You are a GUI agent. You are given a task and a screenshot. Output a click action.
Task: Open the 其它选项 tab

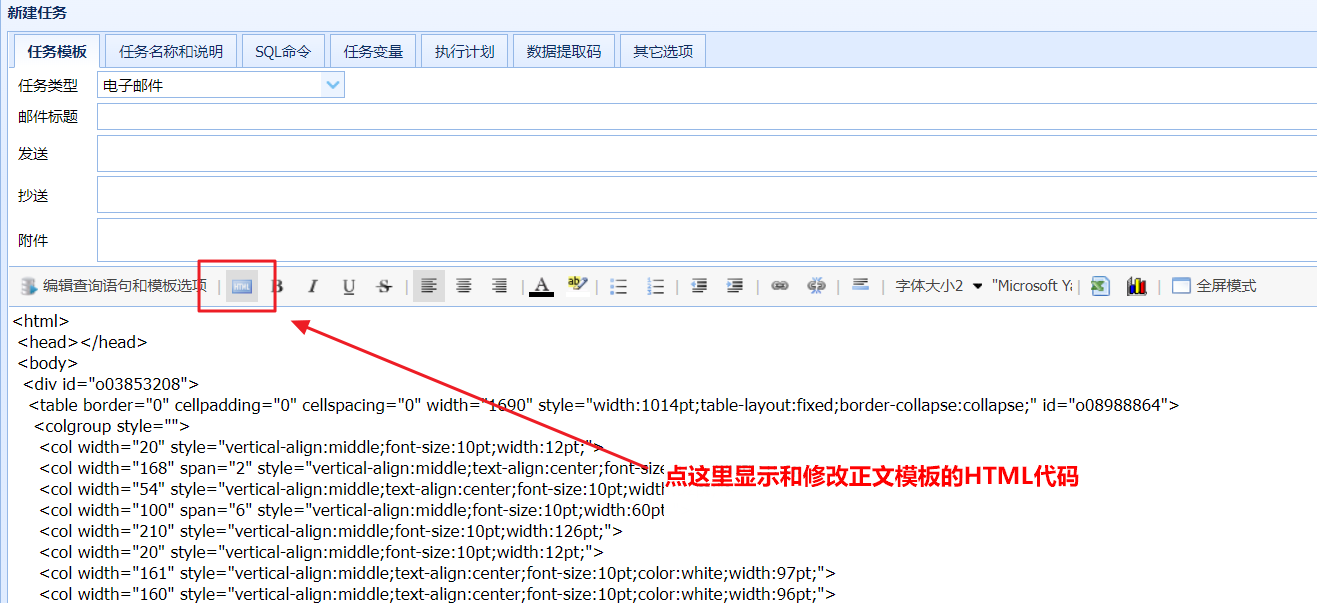click(x=663, y=51)
